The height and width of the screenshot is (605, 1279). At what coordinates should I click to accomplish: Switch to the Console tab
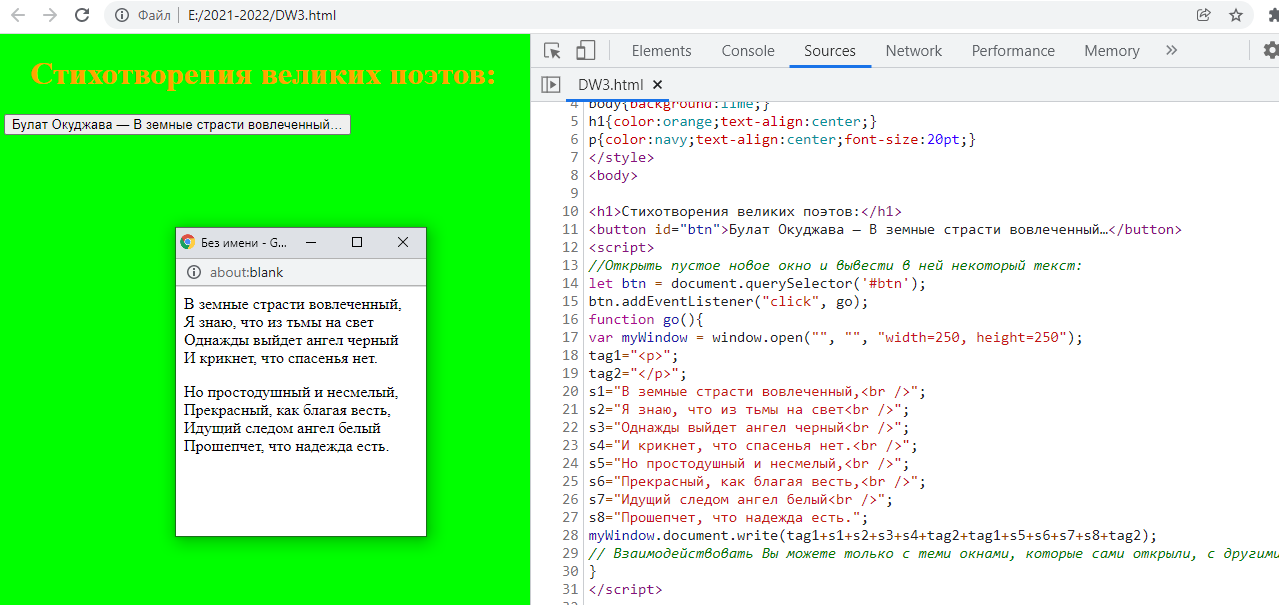(748, 51)
